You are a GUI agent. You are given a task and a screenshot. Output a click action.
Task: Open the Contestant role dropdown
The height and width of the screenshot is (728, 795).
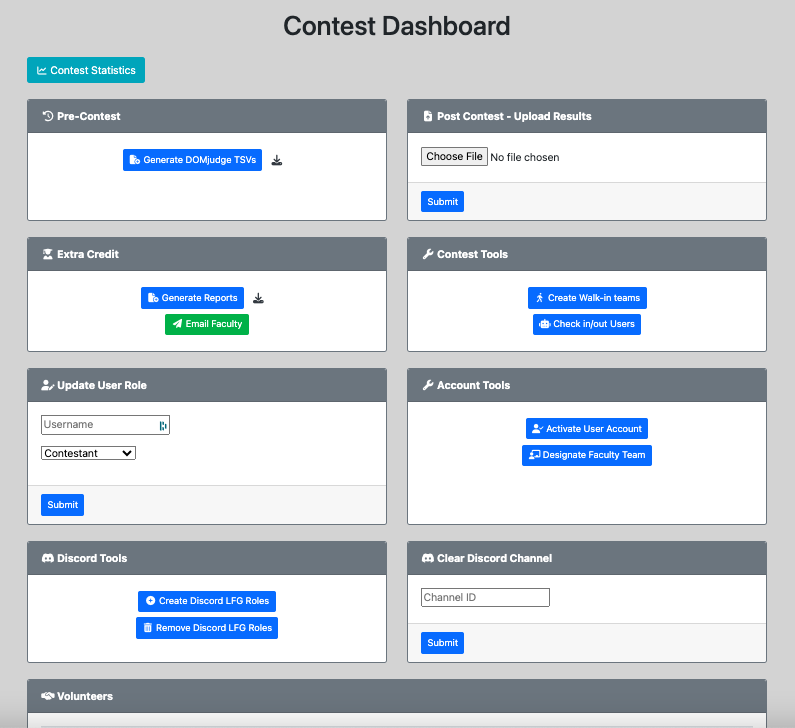pos(88,453)
